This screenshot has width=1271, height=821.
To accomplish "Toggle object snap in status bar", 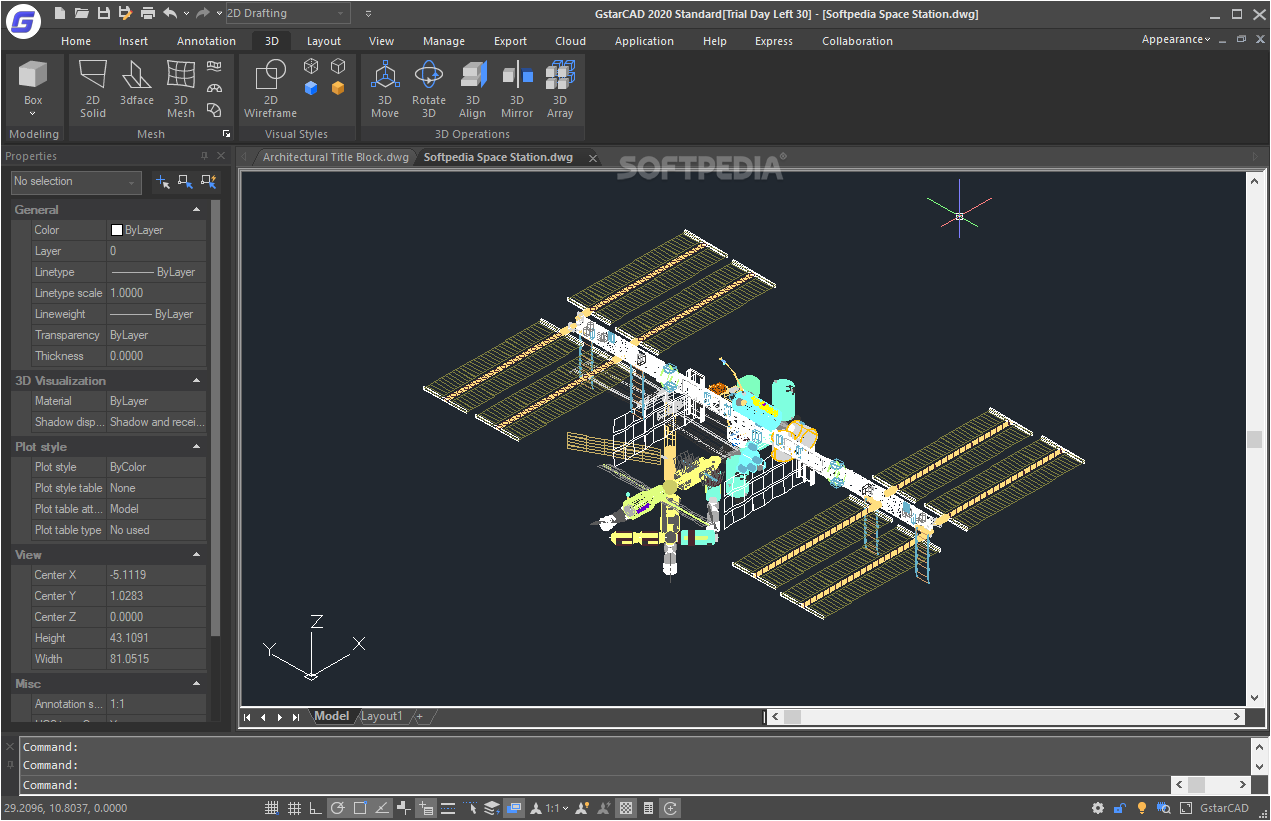I will pos(360,808).
